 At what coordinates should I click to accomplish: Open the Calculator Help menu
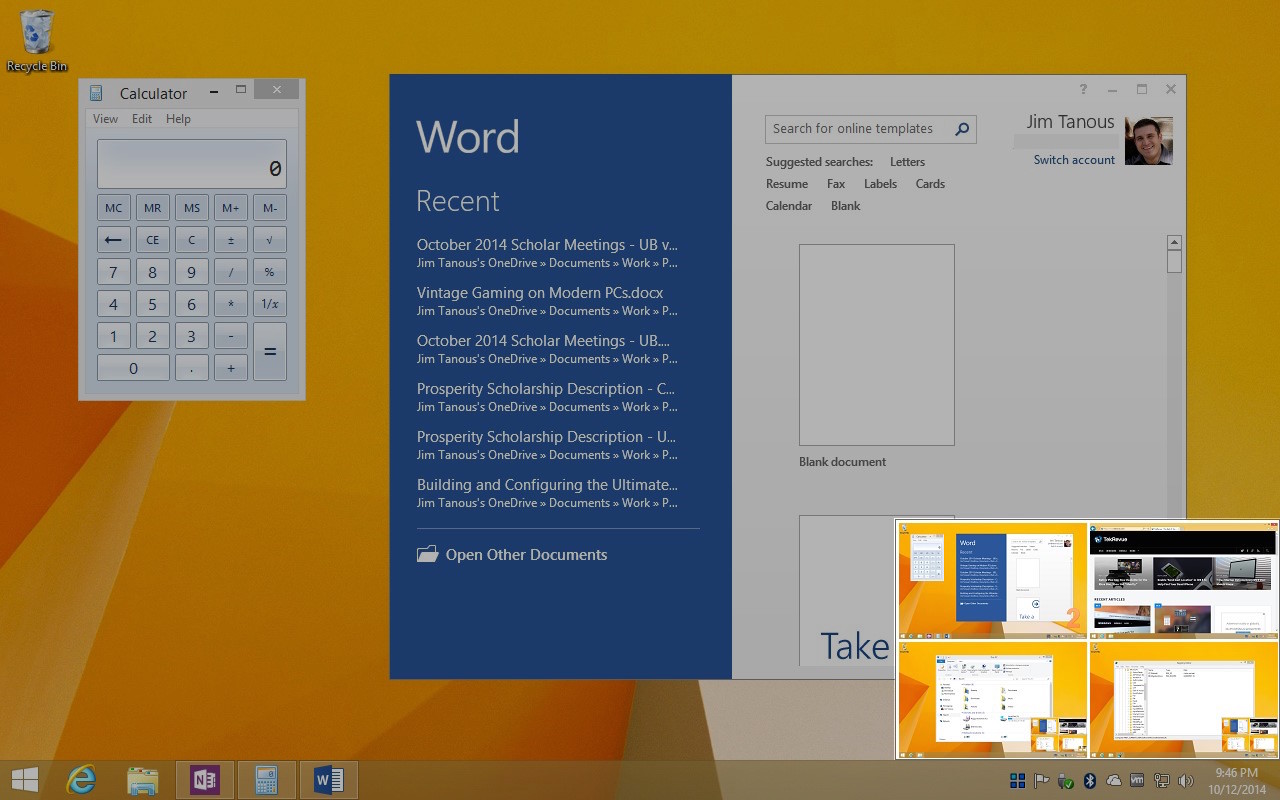click(178, 118)
